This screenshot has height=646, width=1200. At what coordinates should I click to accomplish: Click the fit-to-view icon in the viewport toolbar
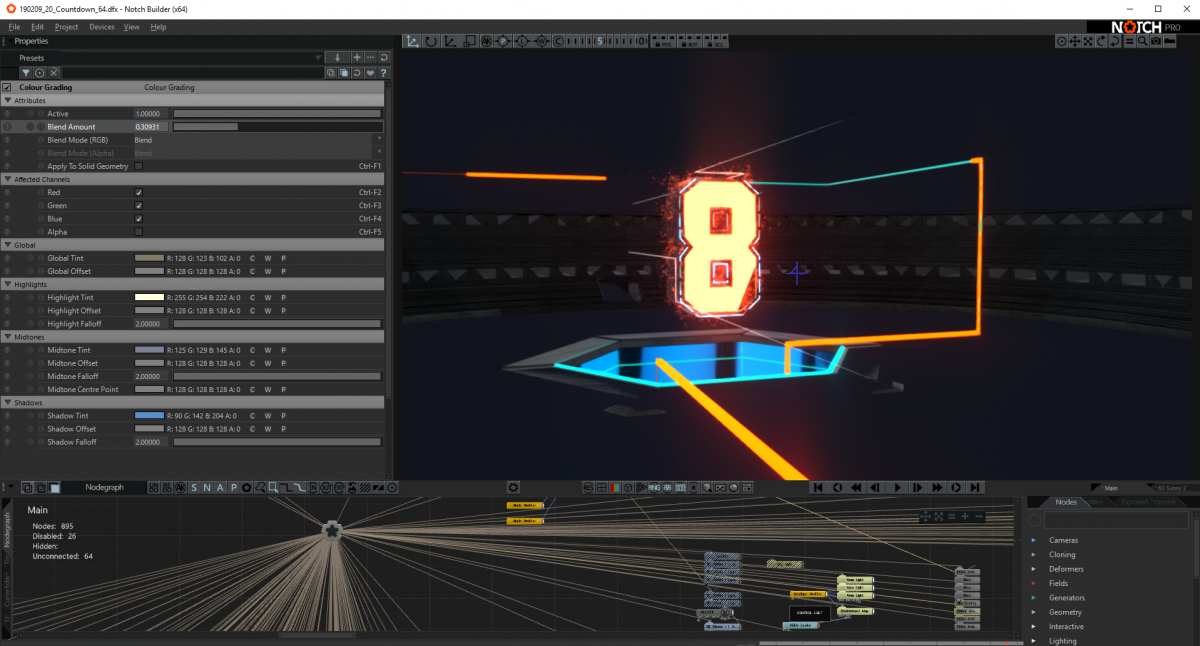(1088, 41)
